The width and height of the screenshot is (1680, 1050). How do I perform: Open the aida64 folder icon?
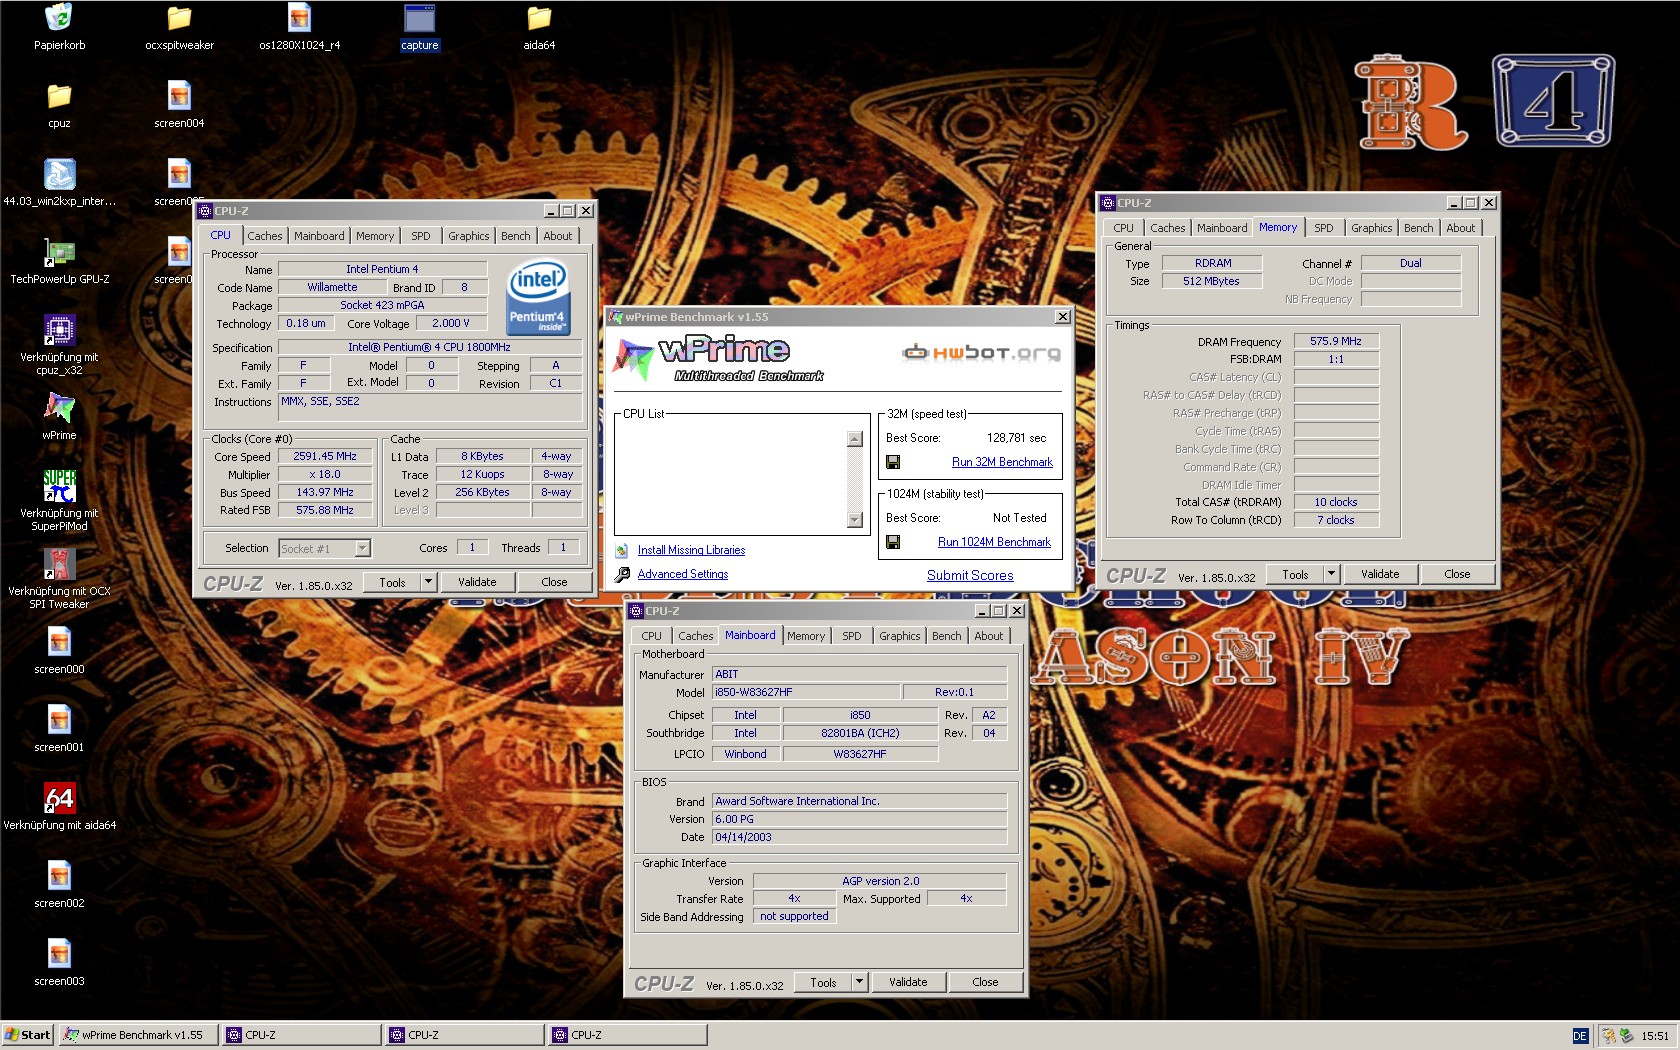pos(539,18)
